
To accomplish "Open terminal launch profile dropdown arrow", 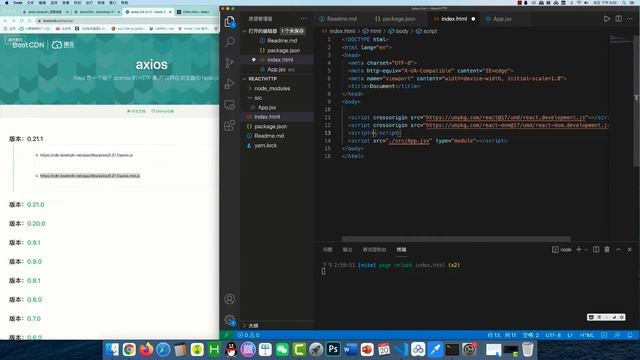I will (586, 249).
